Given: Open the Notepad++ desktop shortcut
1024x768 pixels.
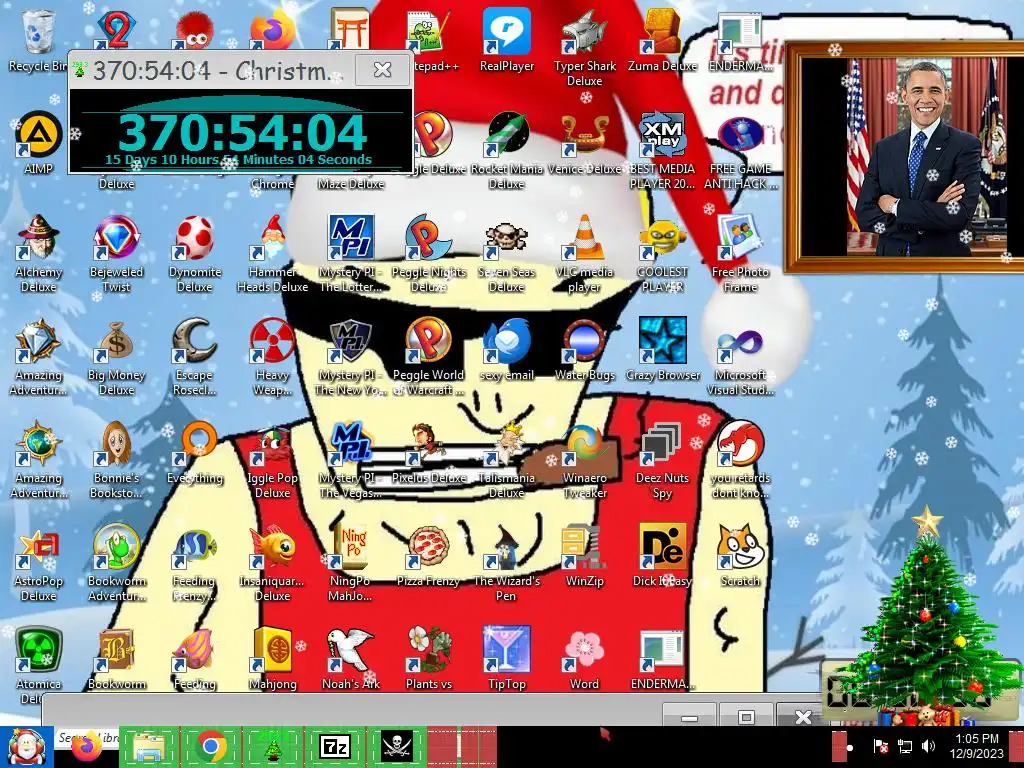Looking at the screenshot, I should click(429, 40).
